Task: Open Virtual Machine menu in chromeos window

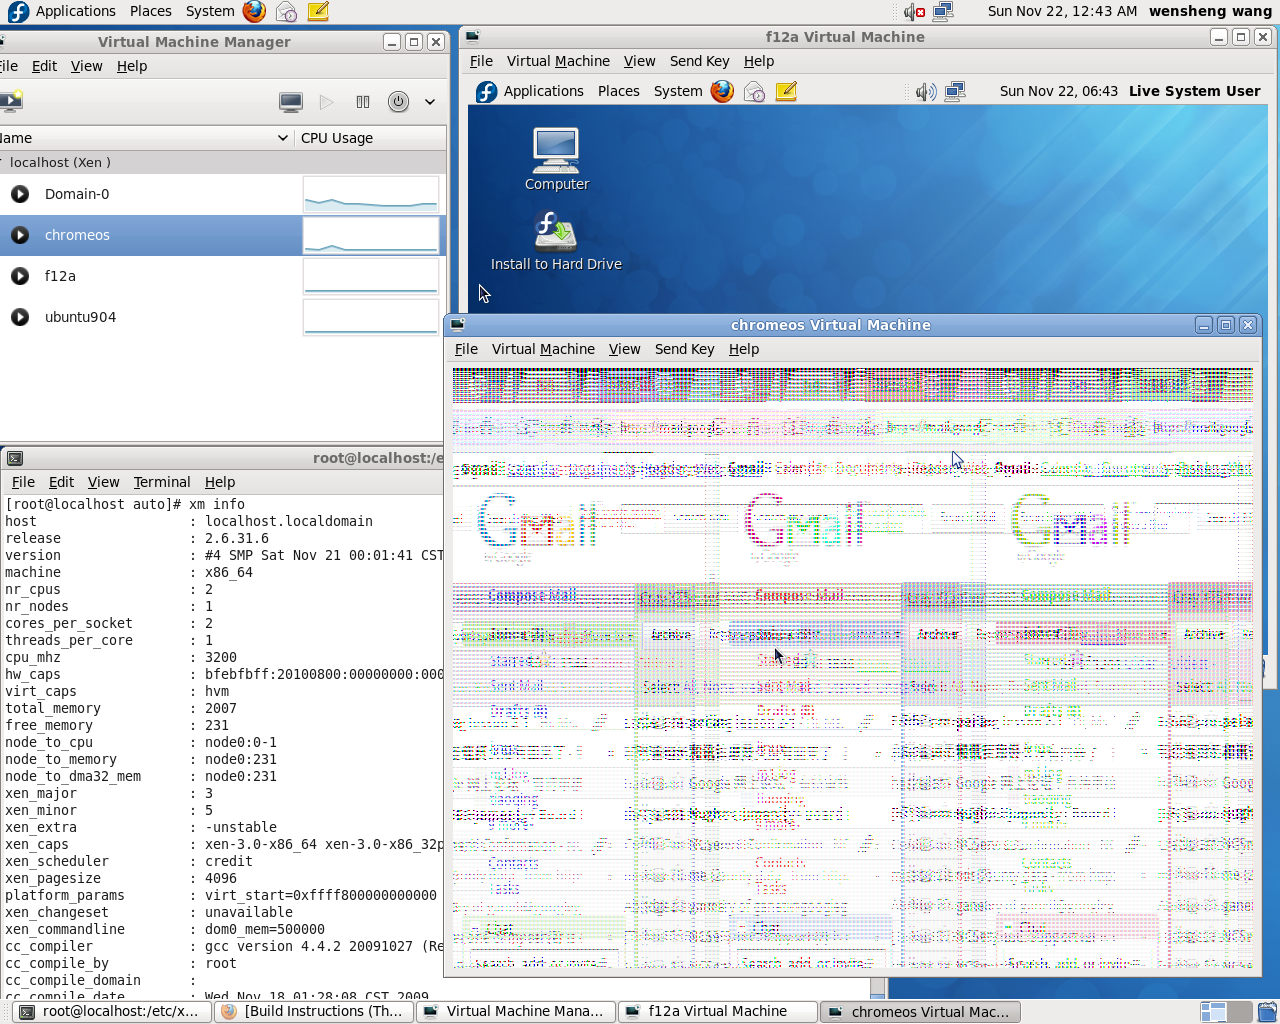Action: coord(543,349)
